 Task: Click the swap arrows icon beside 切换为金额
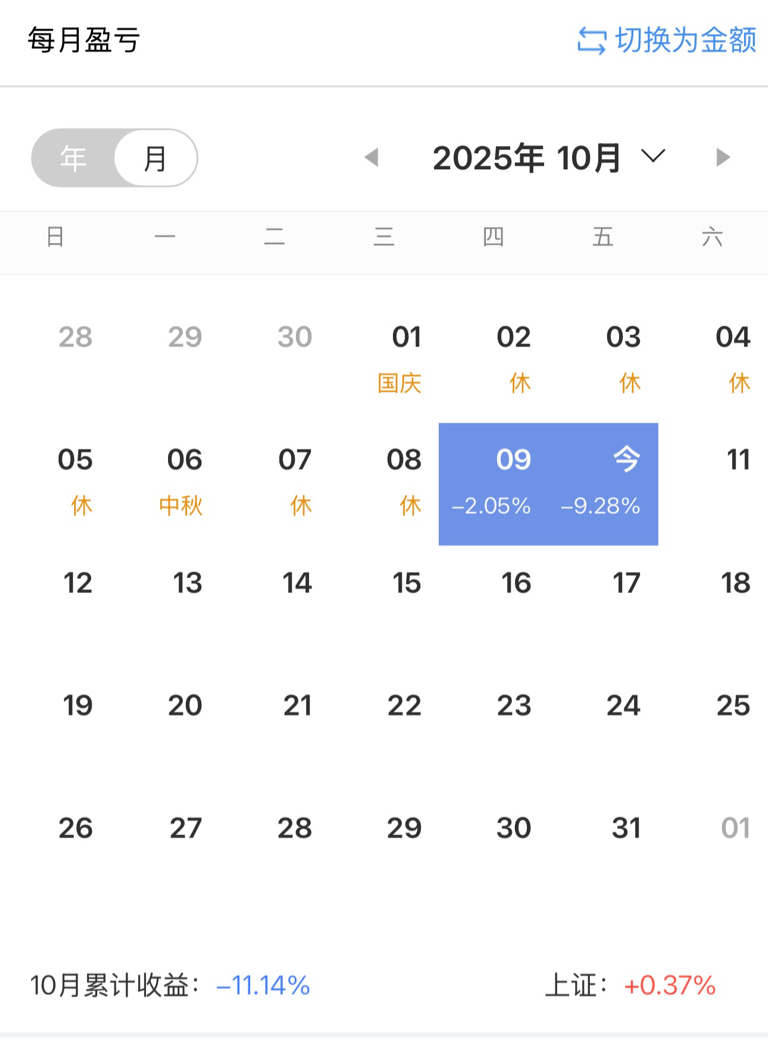pos(592,41)
